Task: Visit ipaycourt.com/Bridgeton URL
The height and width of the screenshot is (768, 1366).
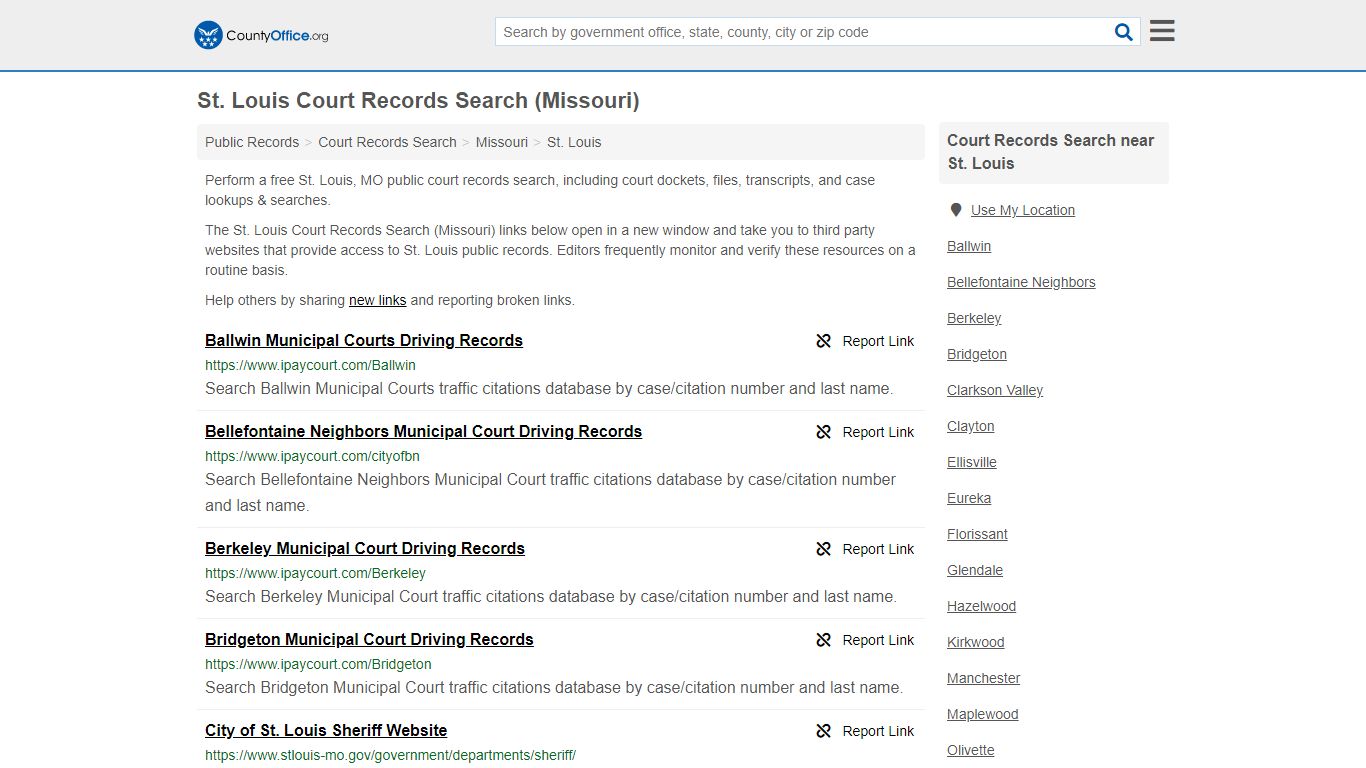Action: coord(318,664)
